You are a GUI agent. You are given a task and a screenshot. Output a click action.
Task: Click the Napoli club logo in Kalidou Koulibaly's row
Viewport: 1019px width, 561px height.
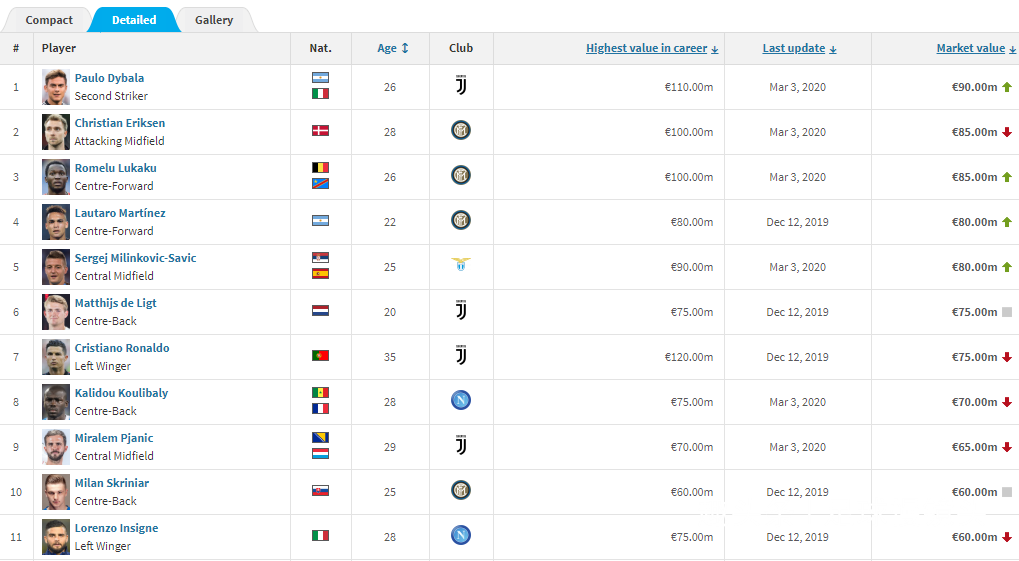[461, 400]
